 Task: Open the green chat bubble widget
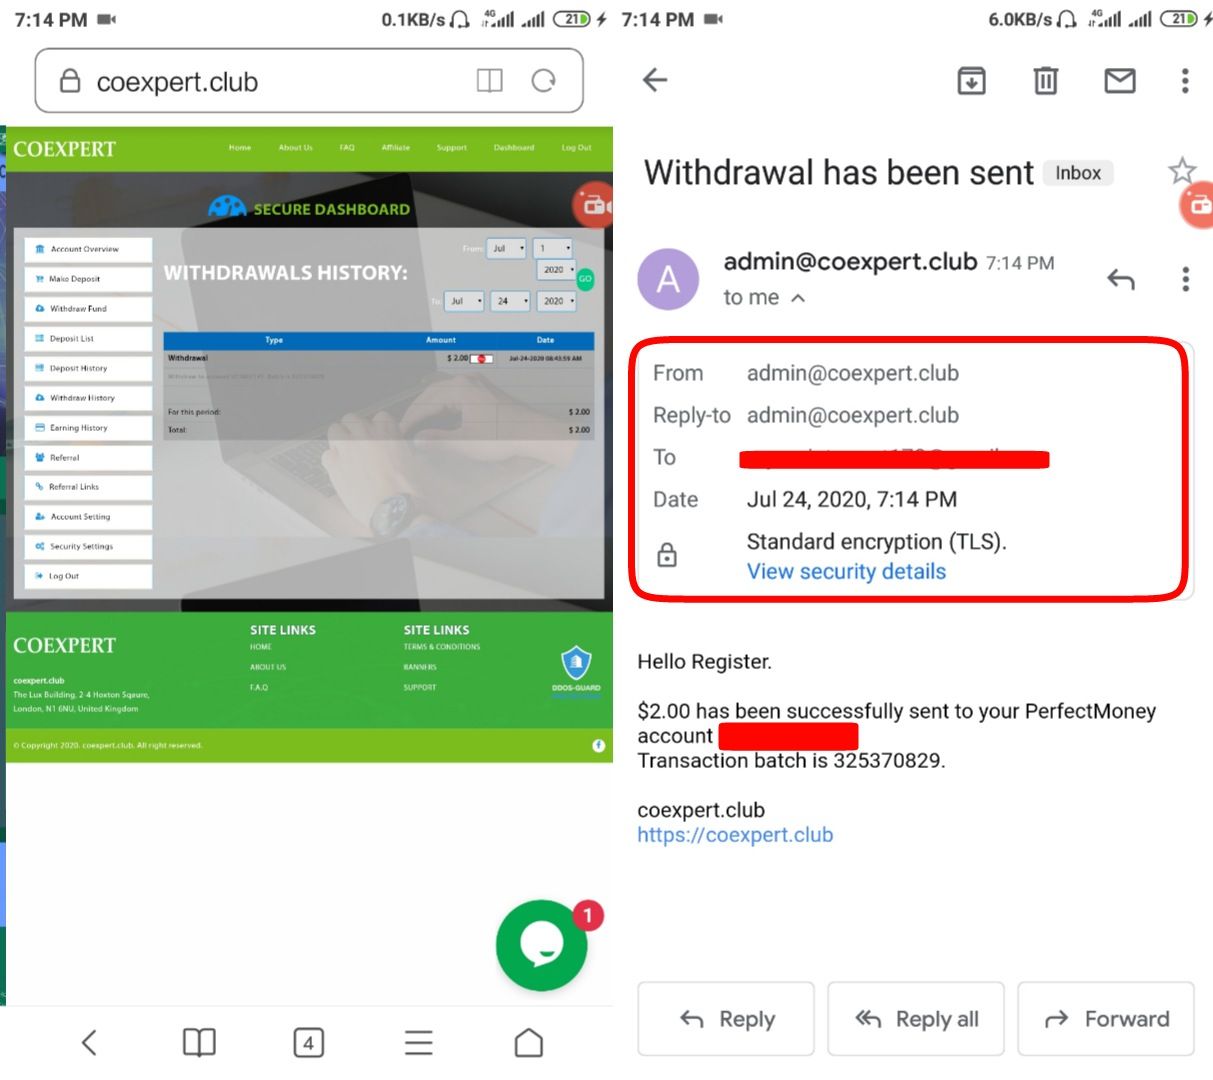tap(541, 945)
